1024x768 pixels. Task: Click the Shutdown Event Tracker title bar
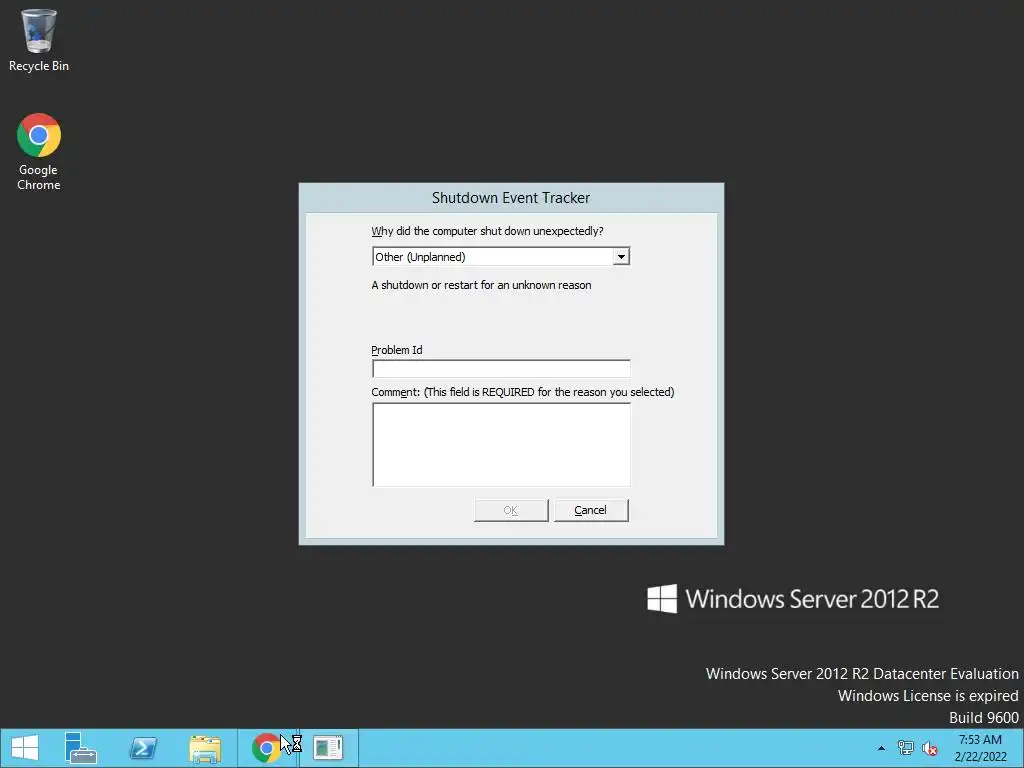pyautogui.click(x=511, y=198)
